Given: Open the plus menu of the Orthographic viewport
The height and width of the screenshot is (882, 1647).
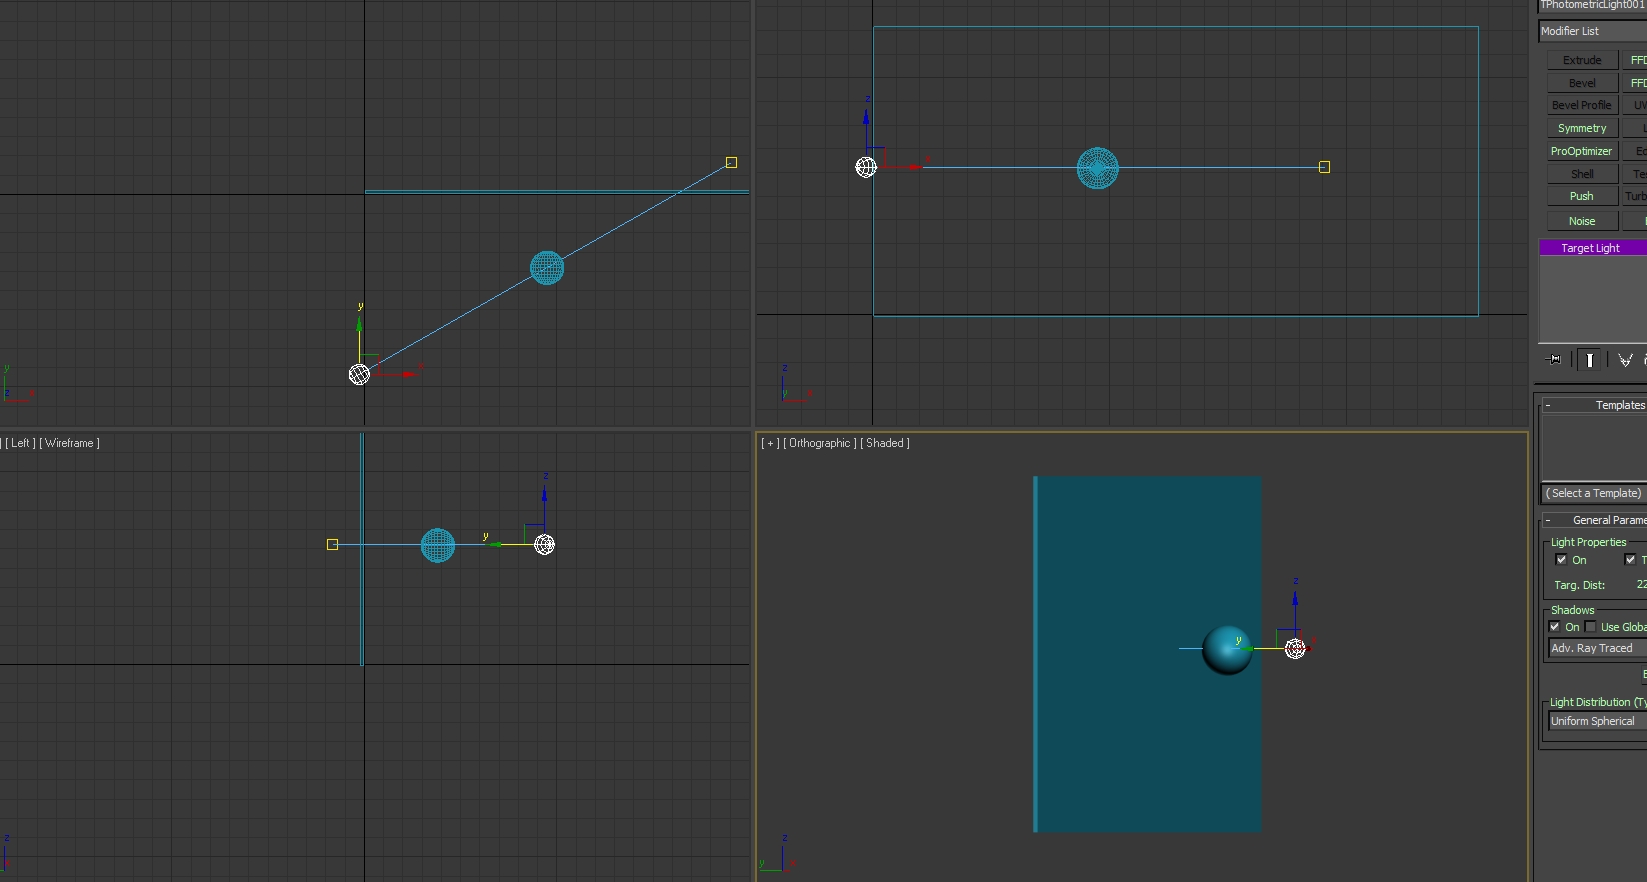Looking at the screenshot, I should point(770,443).
